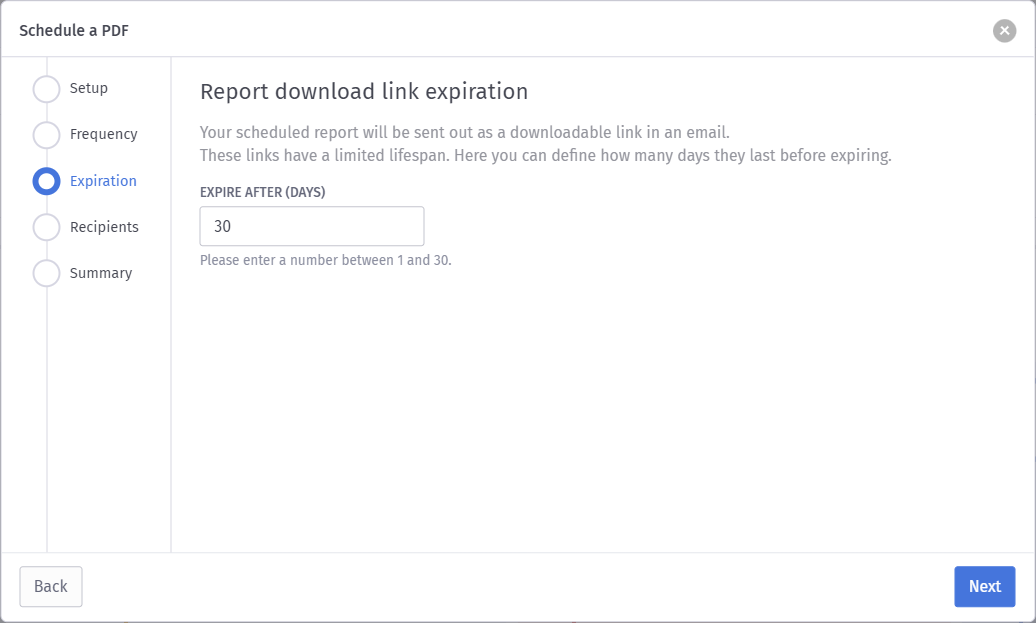Open the Summary step label

click(101, 273)
